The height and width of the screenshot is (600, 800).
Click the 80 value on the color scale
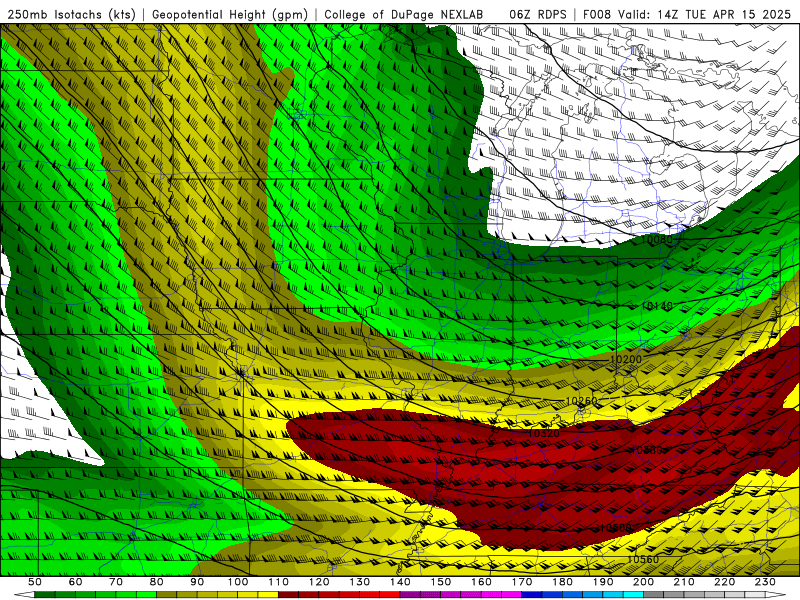tap(157, 582)
